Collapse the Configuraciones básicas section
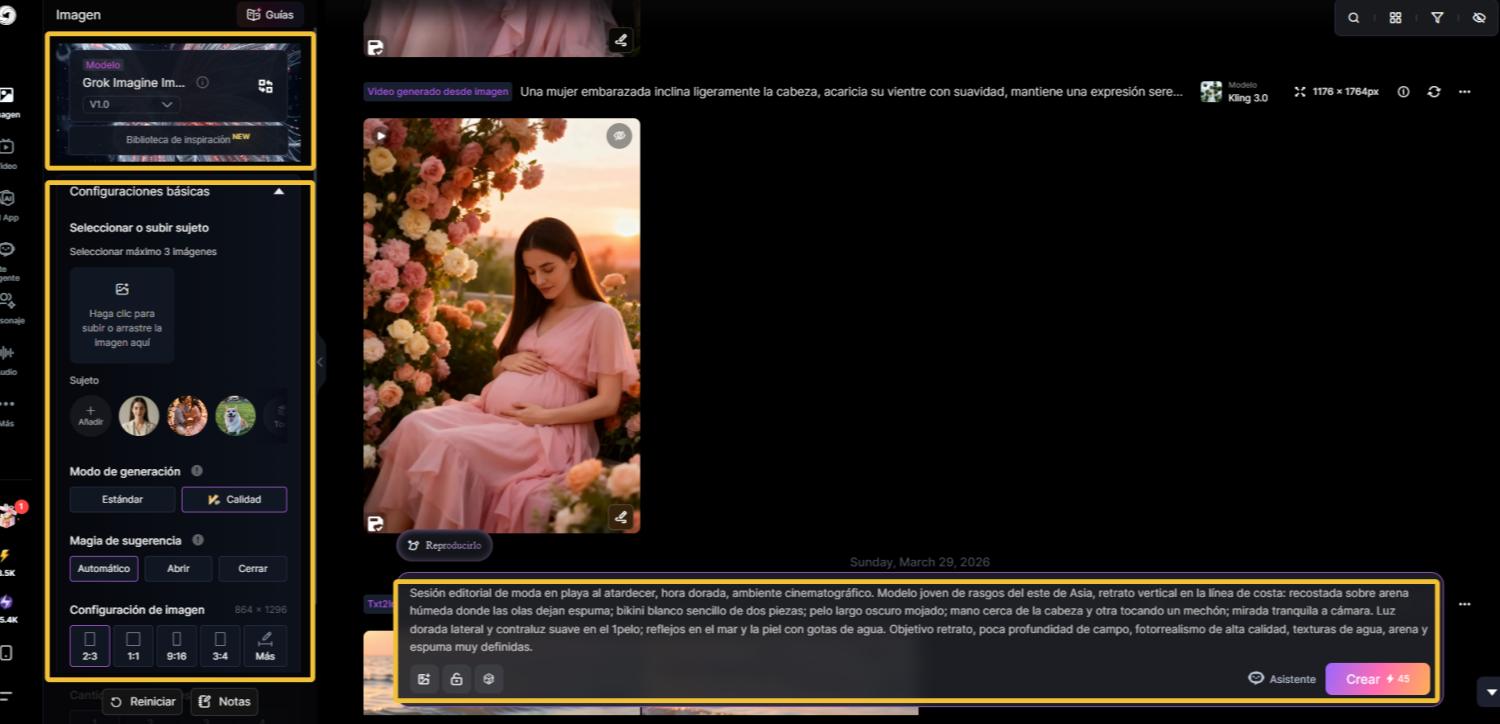 (279, 191)
